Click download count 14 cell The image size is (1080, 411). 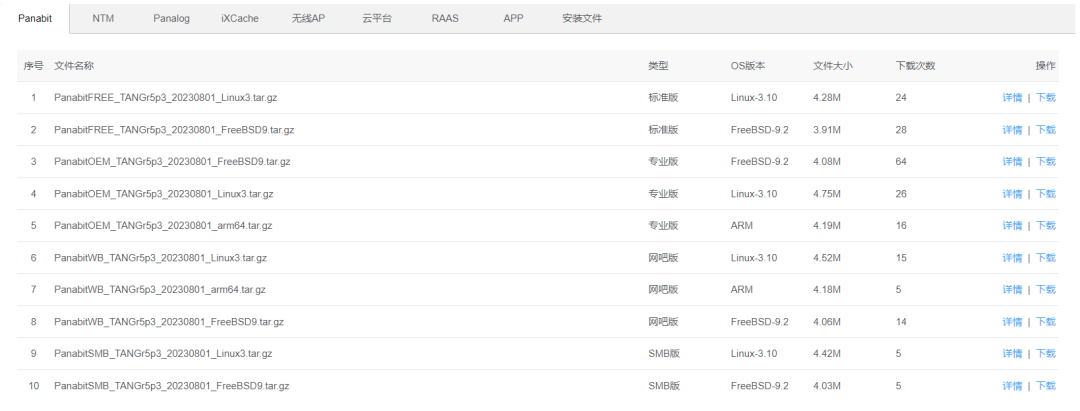pyautogui.click(x=901, y=322)
